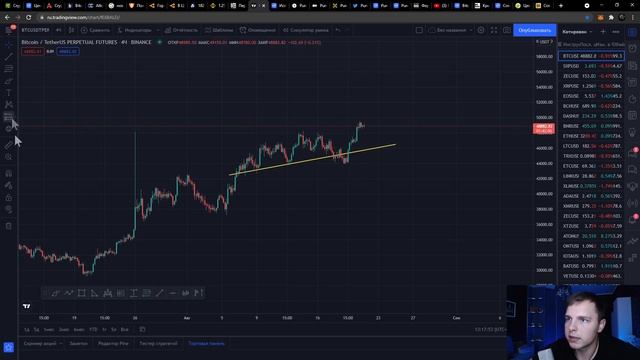Open the financials (Отчётность) menu
The height and width of the screenshot is (360, 640).
pyautogui.click(x=181, y=30)
